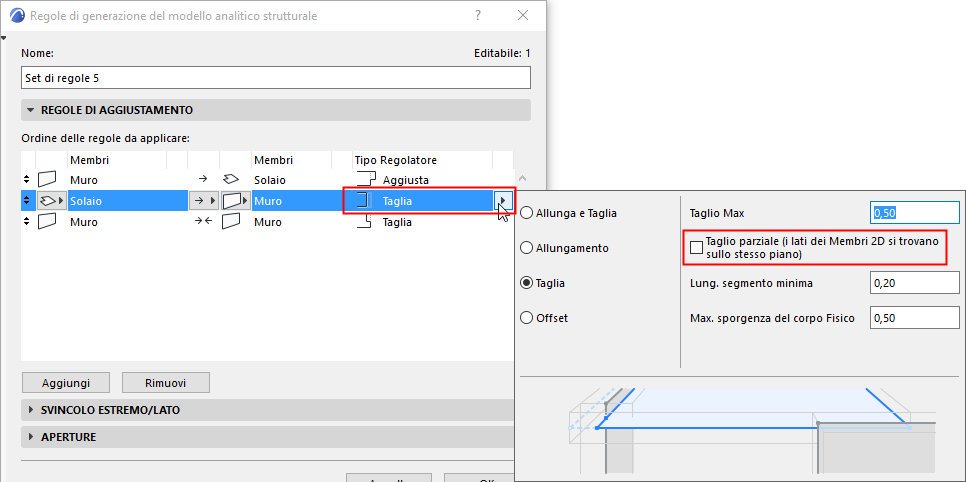Viewport: 966px width, 482px height.
Task: Open the regulator settings flyout arrow
Action: coord(503,201)
